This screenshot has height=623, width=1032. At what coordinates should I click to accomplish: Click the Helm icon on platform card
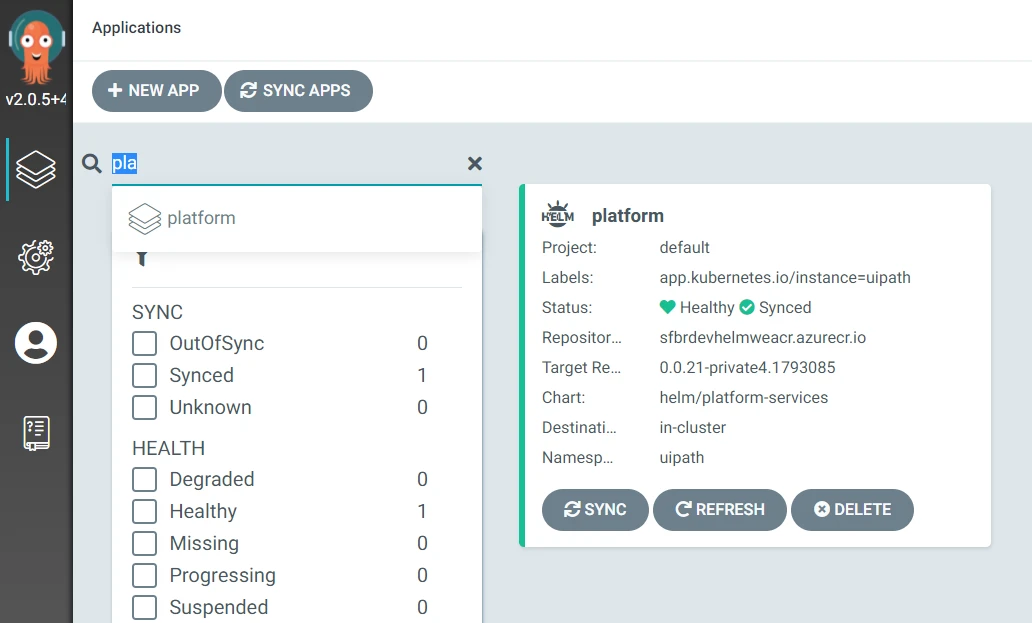click(557, 214)
